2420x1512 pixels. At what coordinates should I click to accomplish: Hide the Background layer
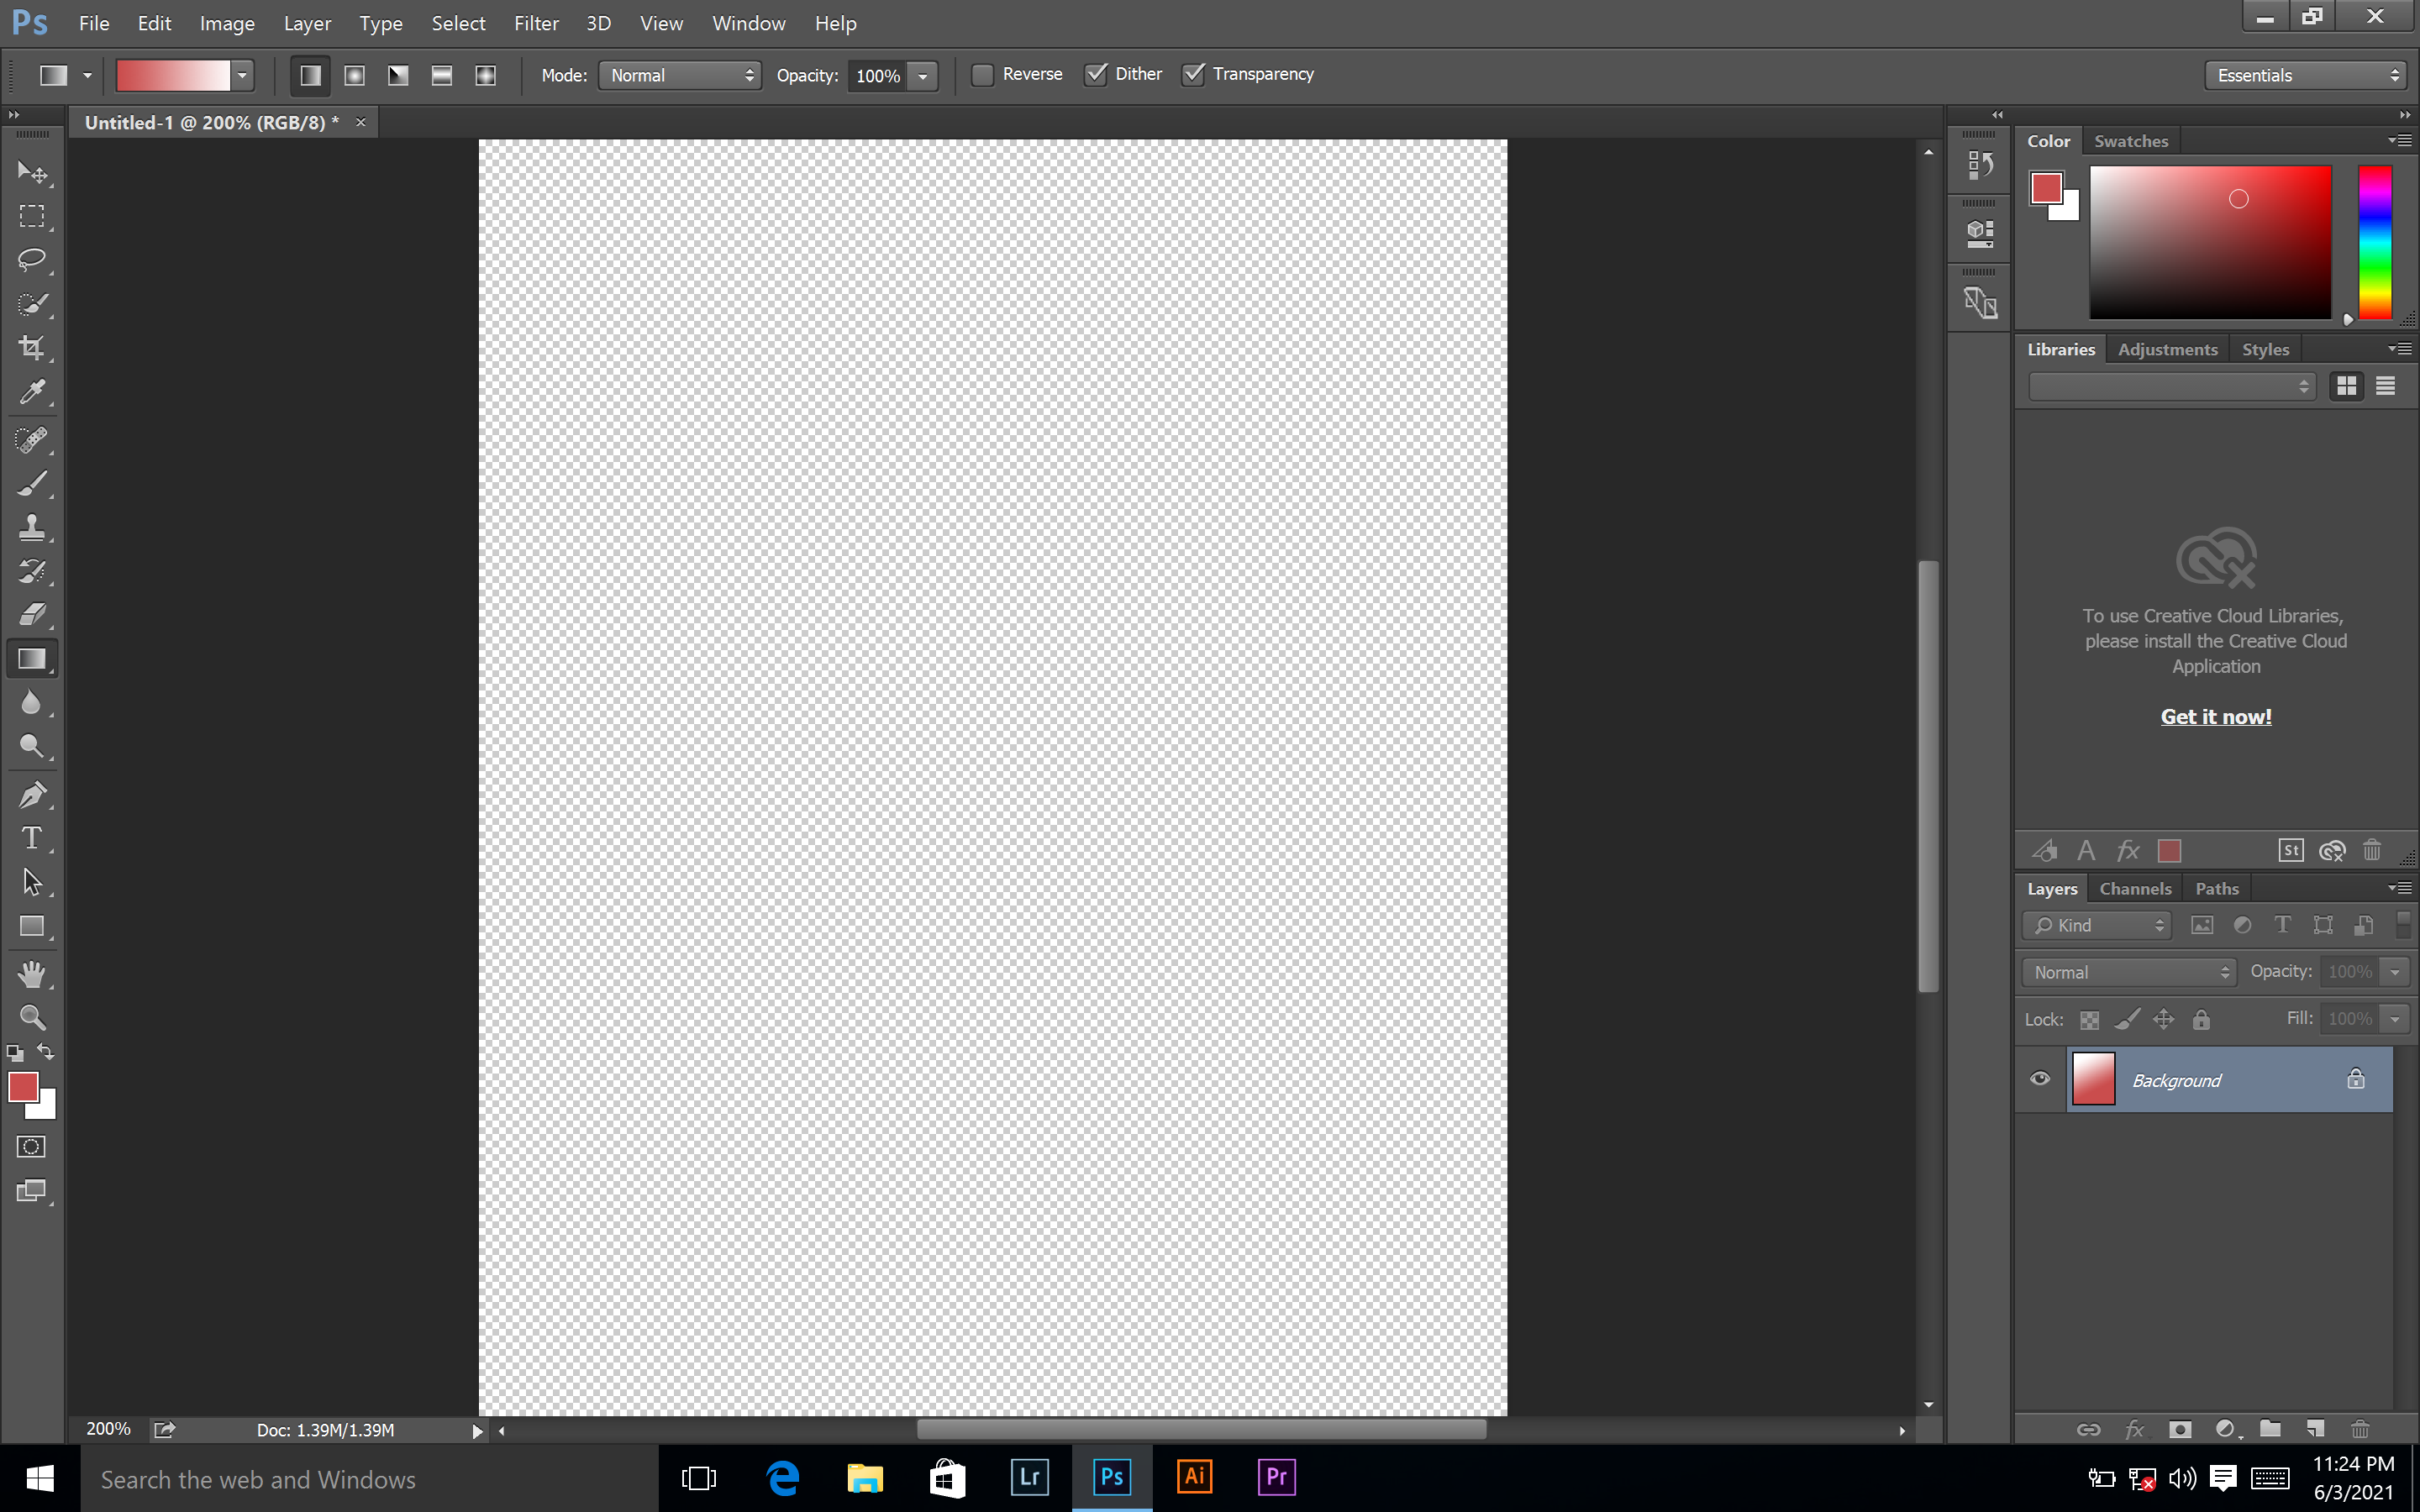(2040, 1079)
